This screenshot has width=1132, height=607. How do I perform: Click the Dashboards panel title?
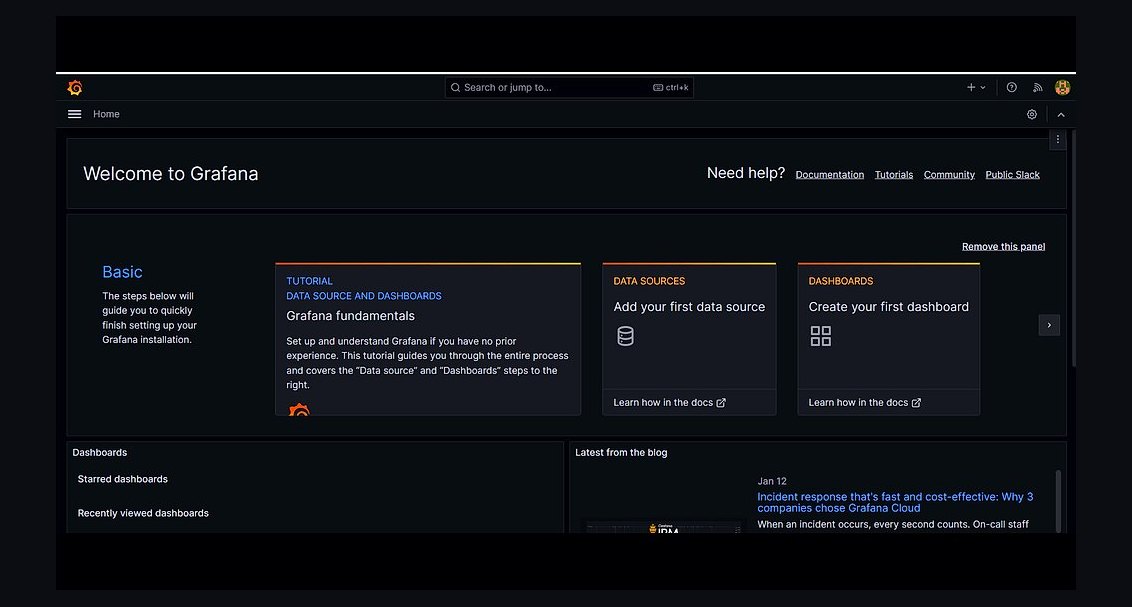tap(100, 453)
